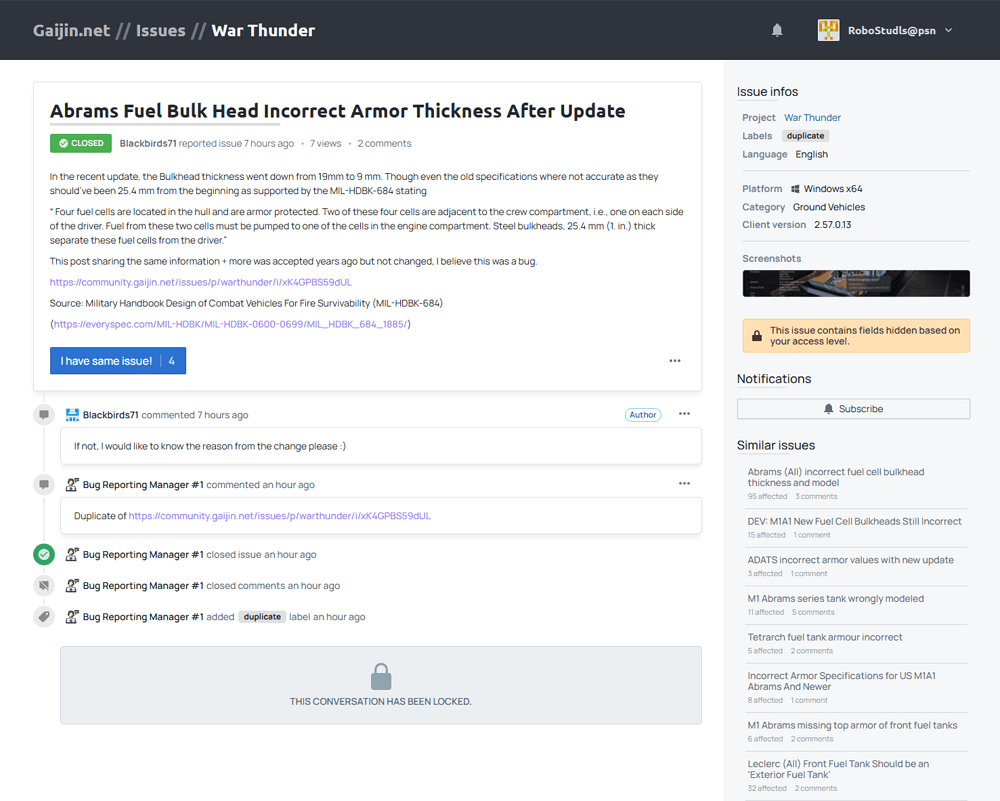Open three-dot menu on Blackbirds71's comment
1000x801 pixels.
[x=684, y=414]
